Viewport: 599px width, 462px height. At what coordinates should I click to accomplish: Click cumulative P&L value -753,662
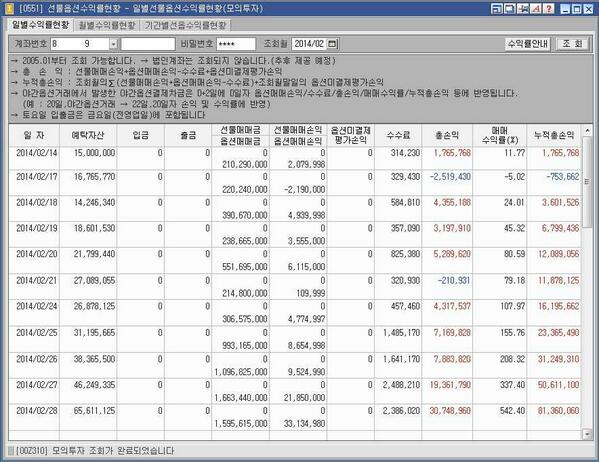pos(563,177)
